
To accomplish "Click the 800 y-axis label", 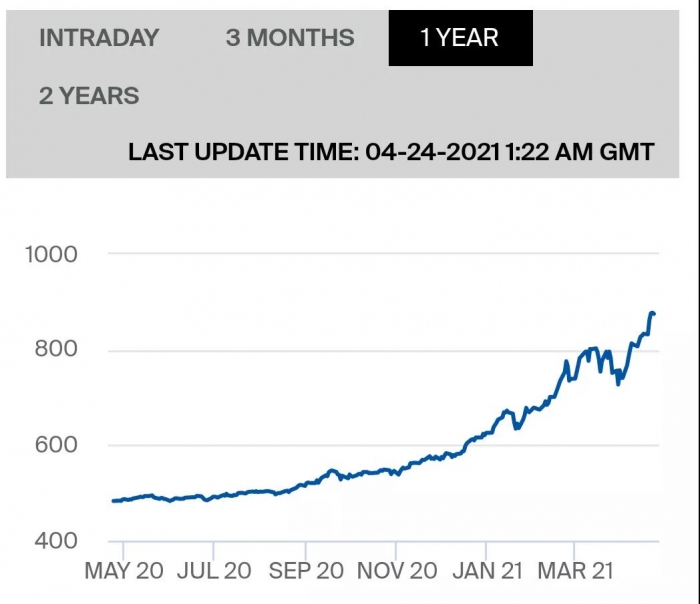I will tap(56, 348).
